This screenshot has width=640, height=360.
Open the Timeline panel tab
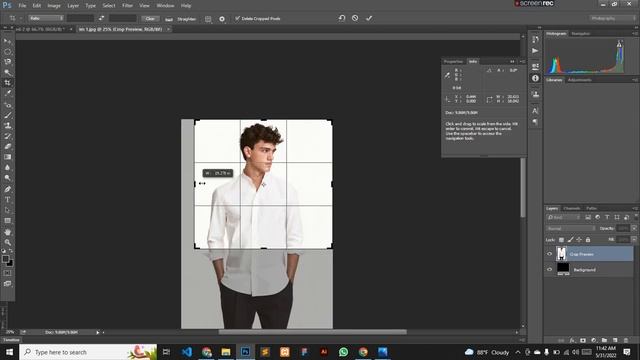tap(11, 340)
